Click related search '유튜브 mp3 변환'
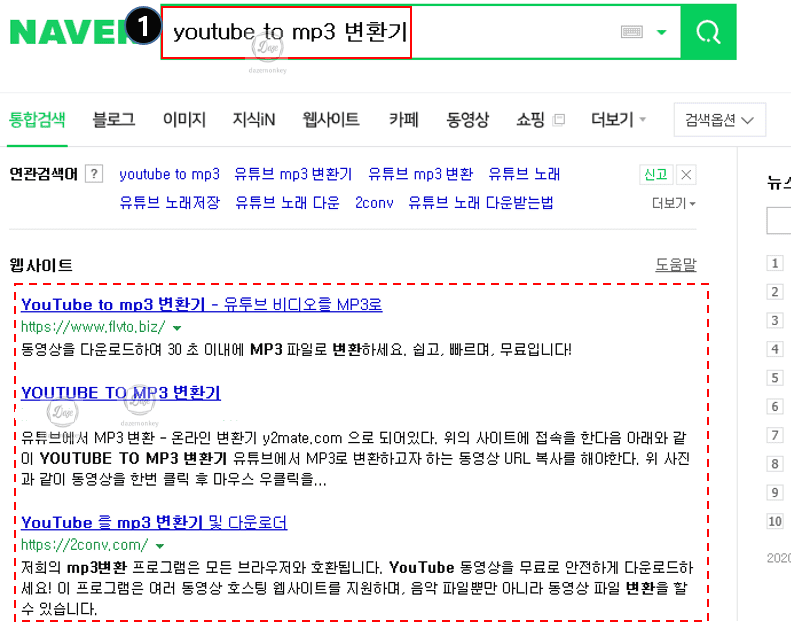The width and height of the screenshot is (791, 631). click(421, 175)
